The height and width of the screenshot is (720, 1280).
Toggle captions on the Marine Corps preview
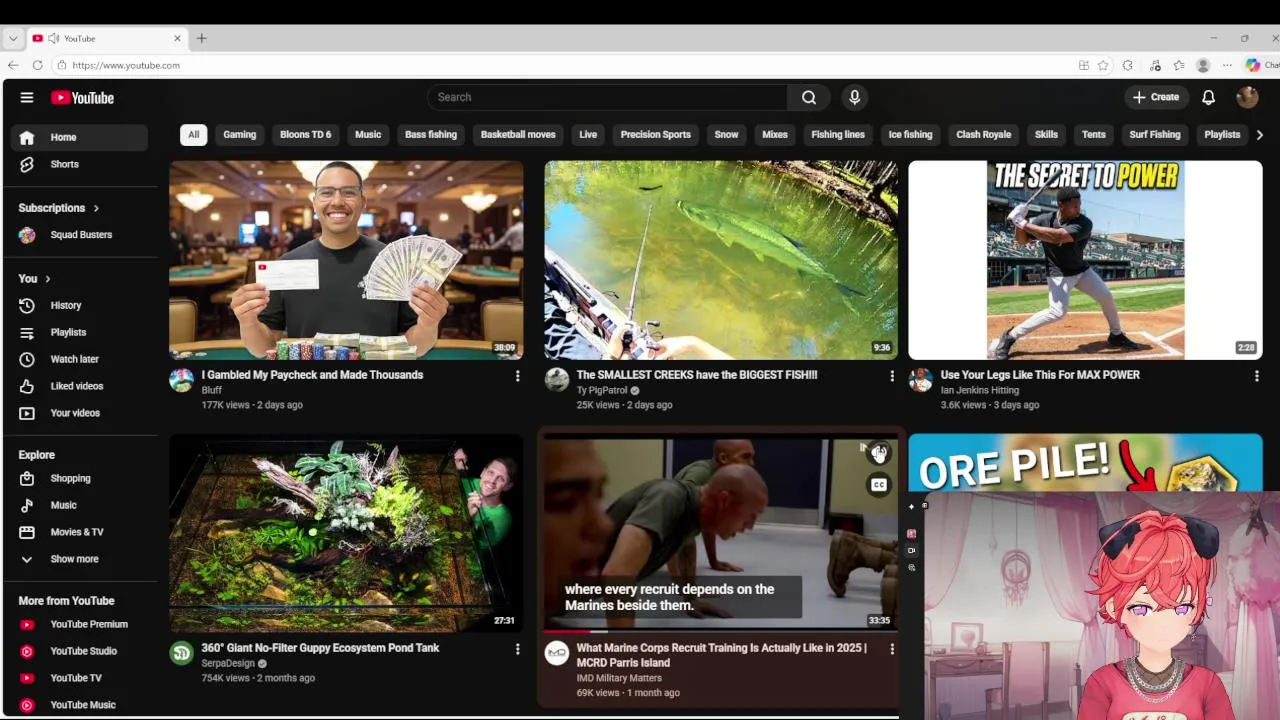click(879, 485)
